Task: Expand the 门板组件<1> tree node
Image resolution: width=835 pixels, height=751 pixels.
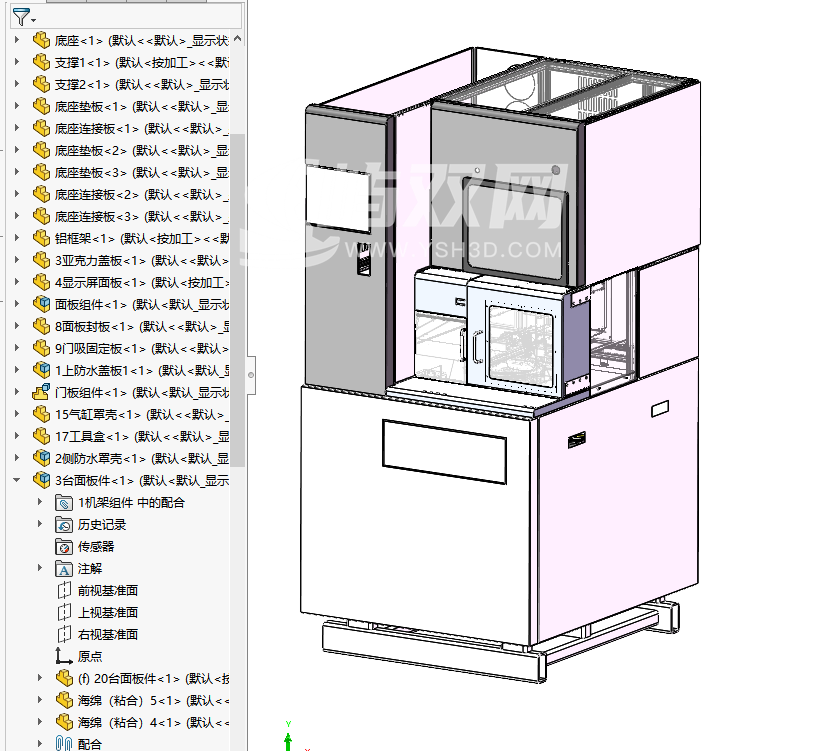Action: pyautogui.click(x=17, y=391)
